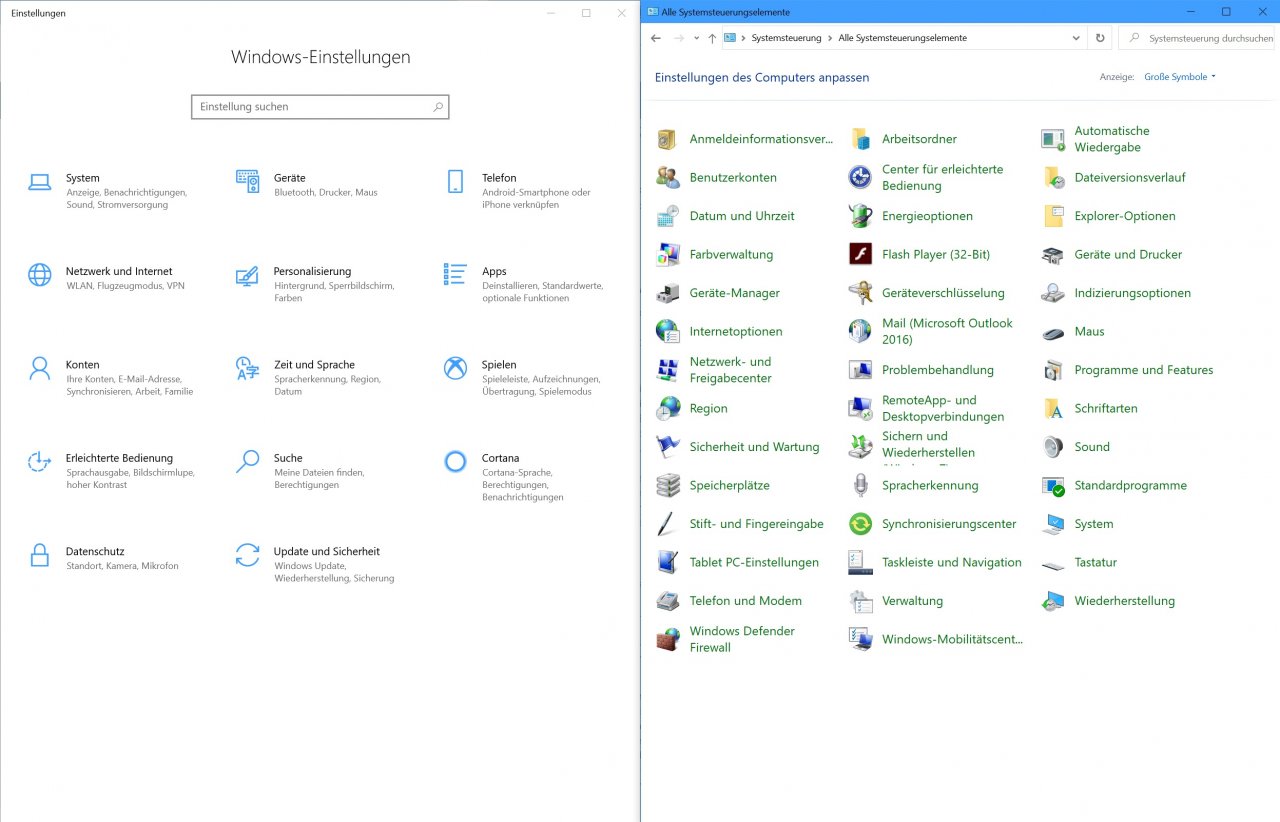Click Systemsteuerung breadcrumb in address bar

tap(786, 38)
